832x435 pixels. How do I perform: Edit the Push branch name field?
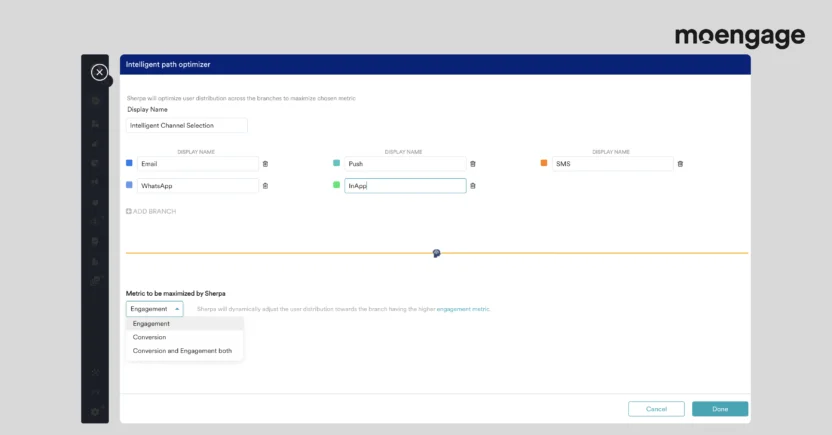click(x=405, y=164)
